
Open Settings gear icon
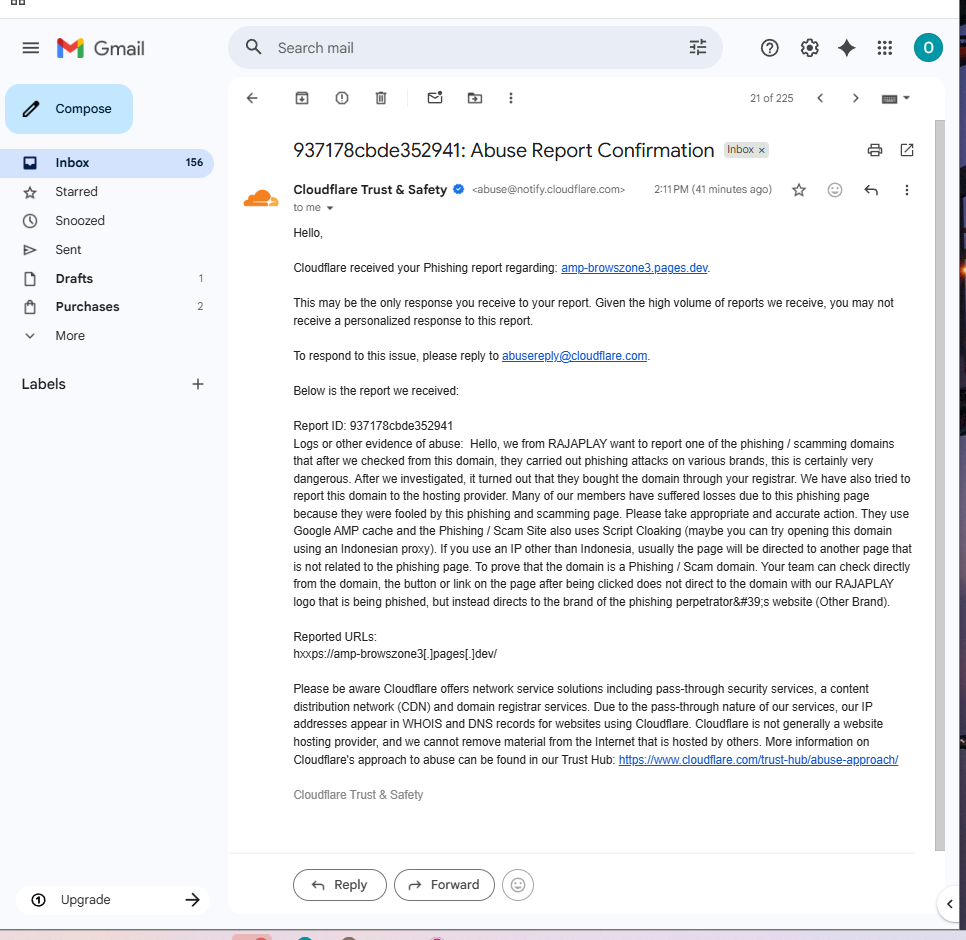[809, 47]
